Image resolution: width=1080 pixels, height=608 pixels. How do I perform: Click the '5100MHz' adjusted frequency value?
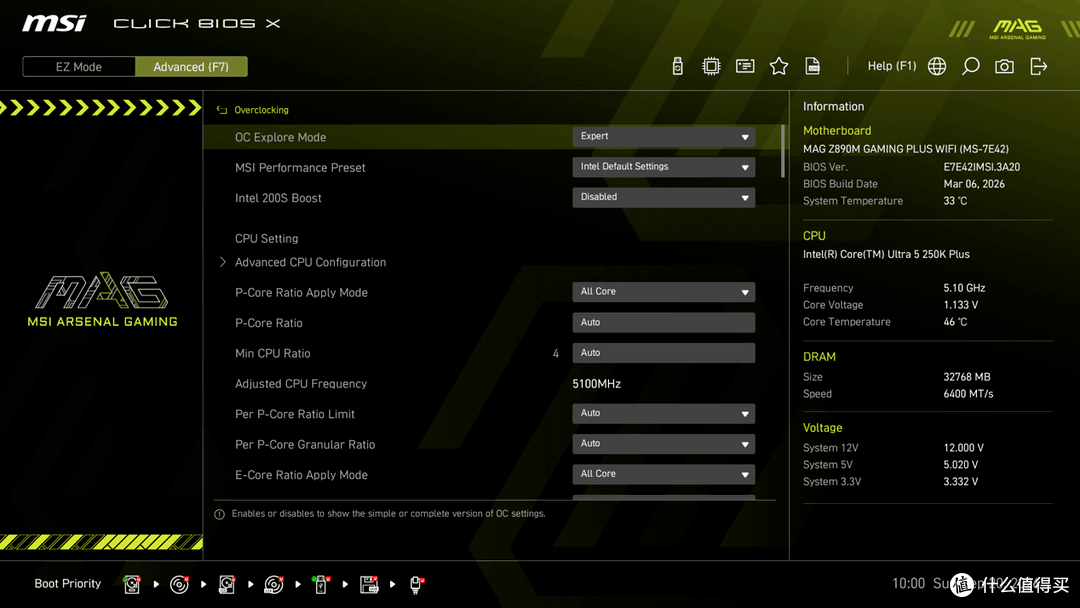point(596,384)
